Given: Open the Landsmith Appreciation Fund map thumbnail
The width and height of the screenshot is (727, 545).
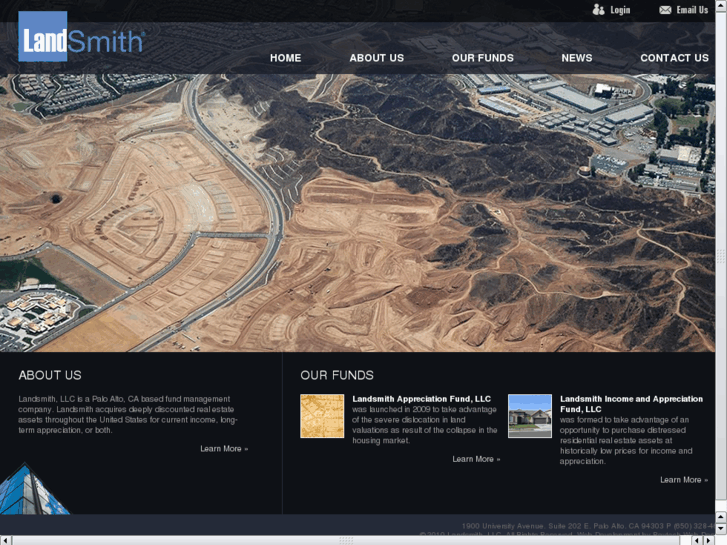Looking at the screenshot, I should pyautogui.click(x=322, y=416).
